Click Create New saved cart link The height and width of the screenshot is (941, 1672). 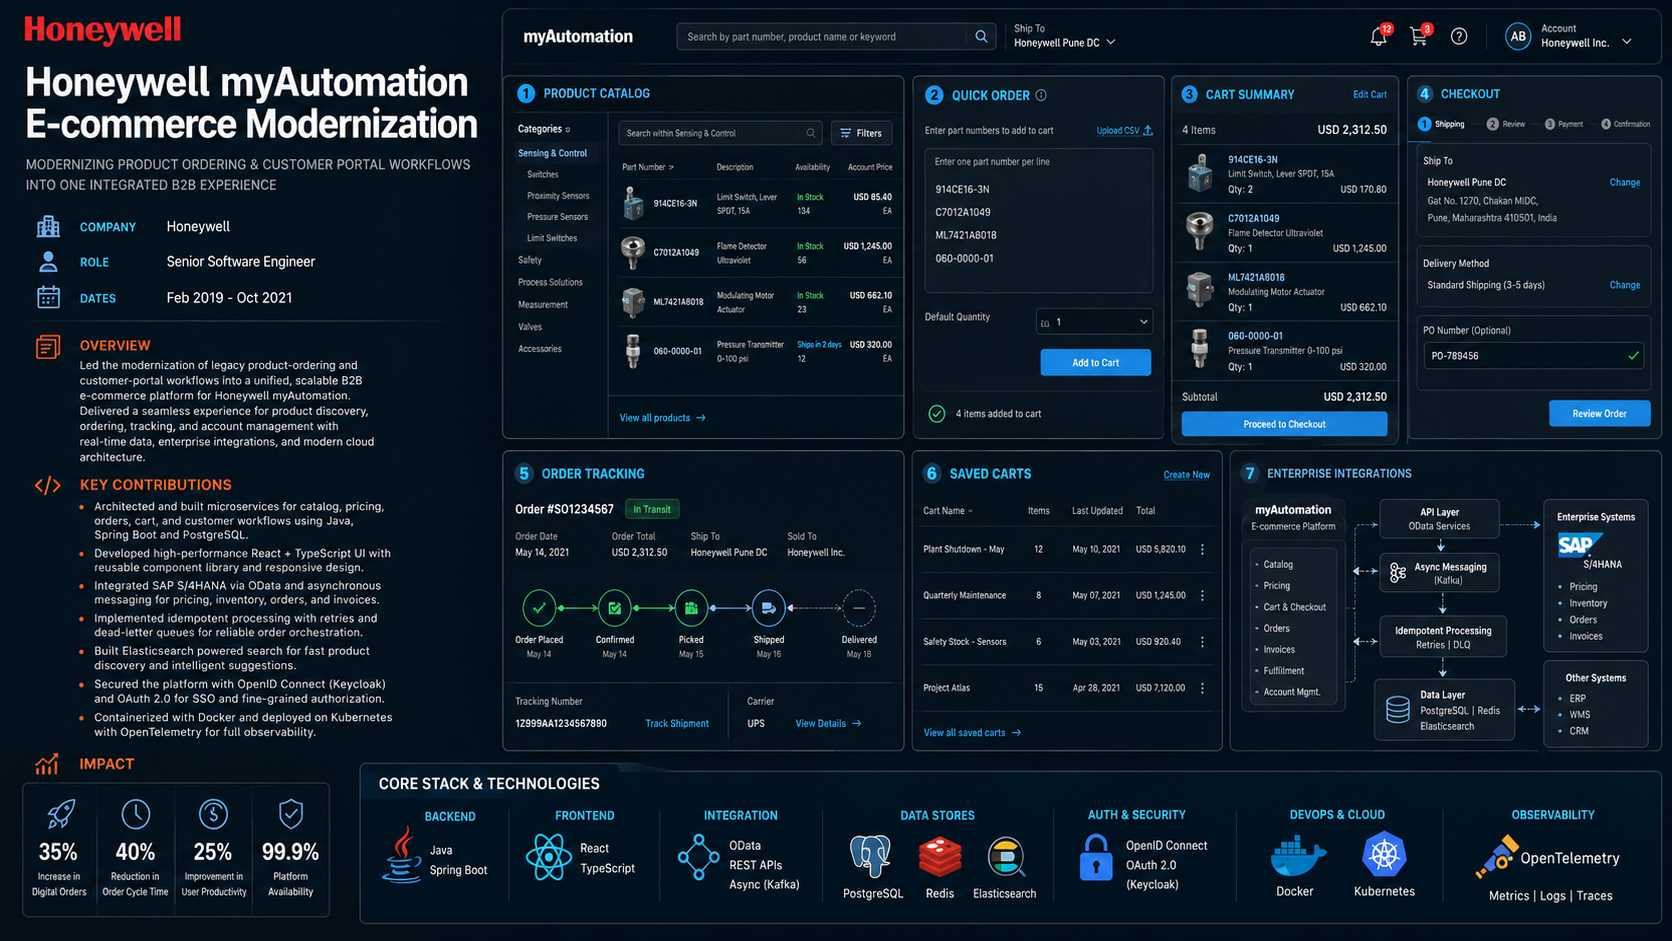[x=1186, y=475]
